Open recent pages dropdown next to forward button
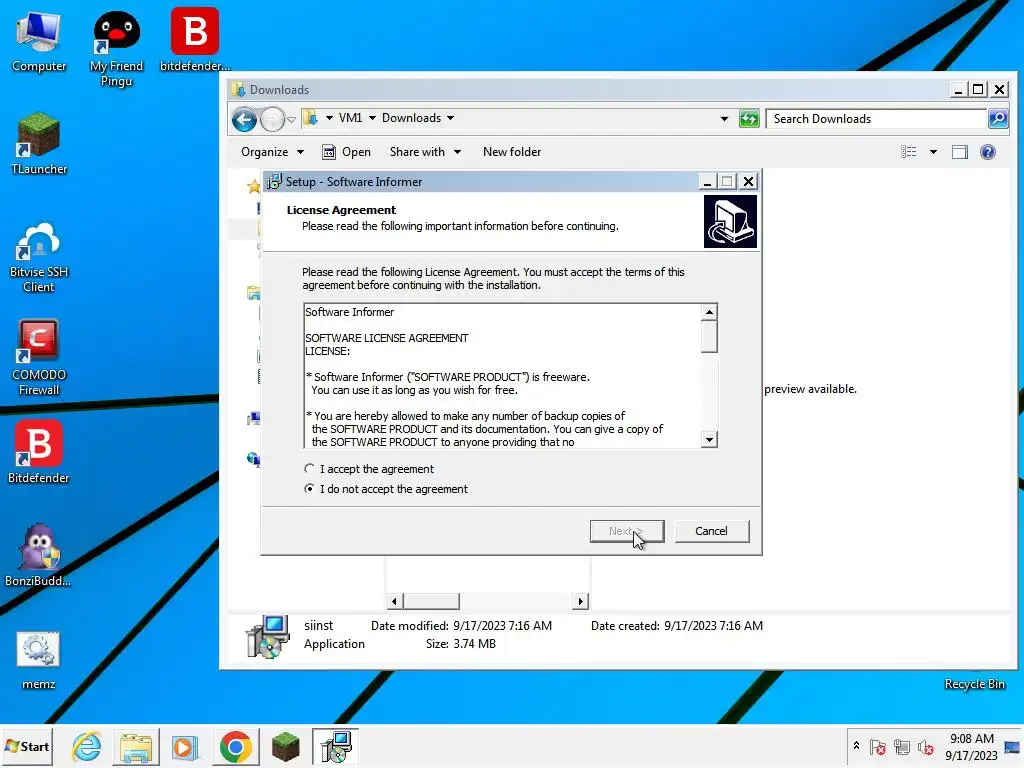The image size is (1024, 768). pyautogui.click(x=291, y=120)
